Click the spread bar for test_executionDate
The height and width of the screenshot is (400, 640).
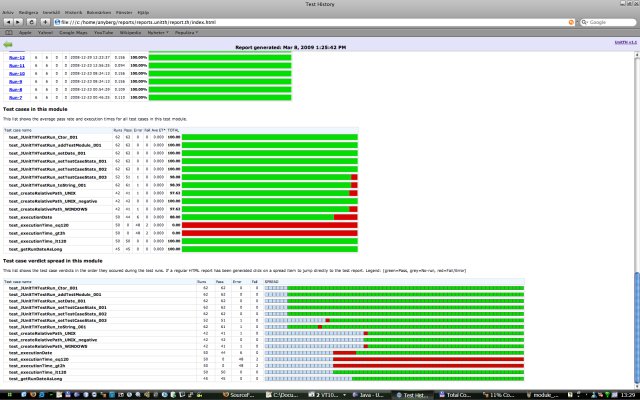tap(449, 352)
